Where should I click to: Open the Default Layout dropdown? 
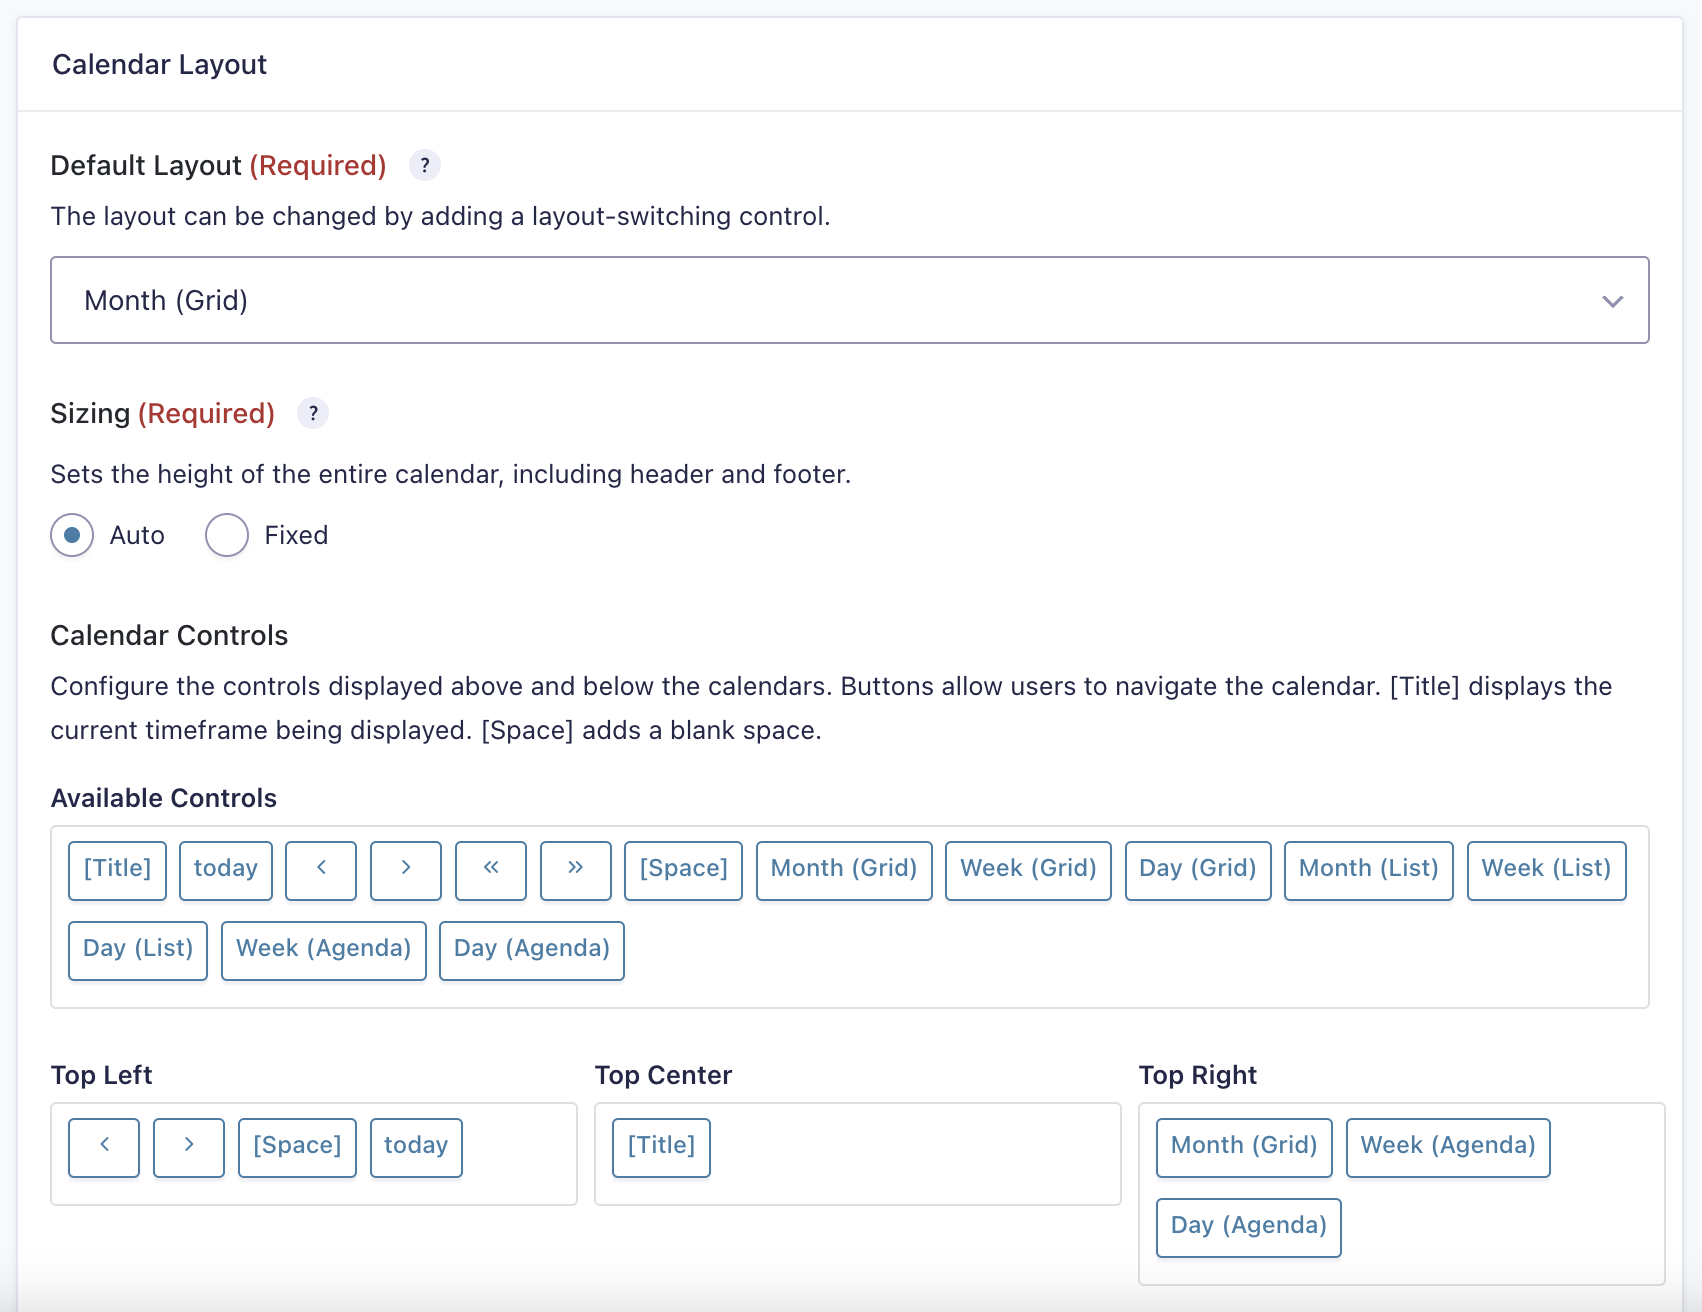849,300
